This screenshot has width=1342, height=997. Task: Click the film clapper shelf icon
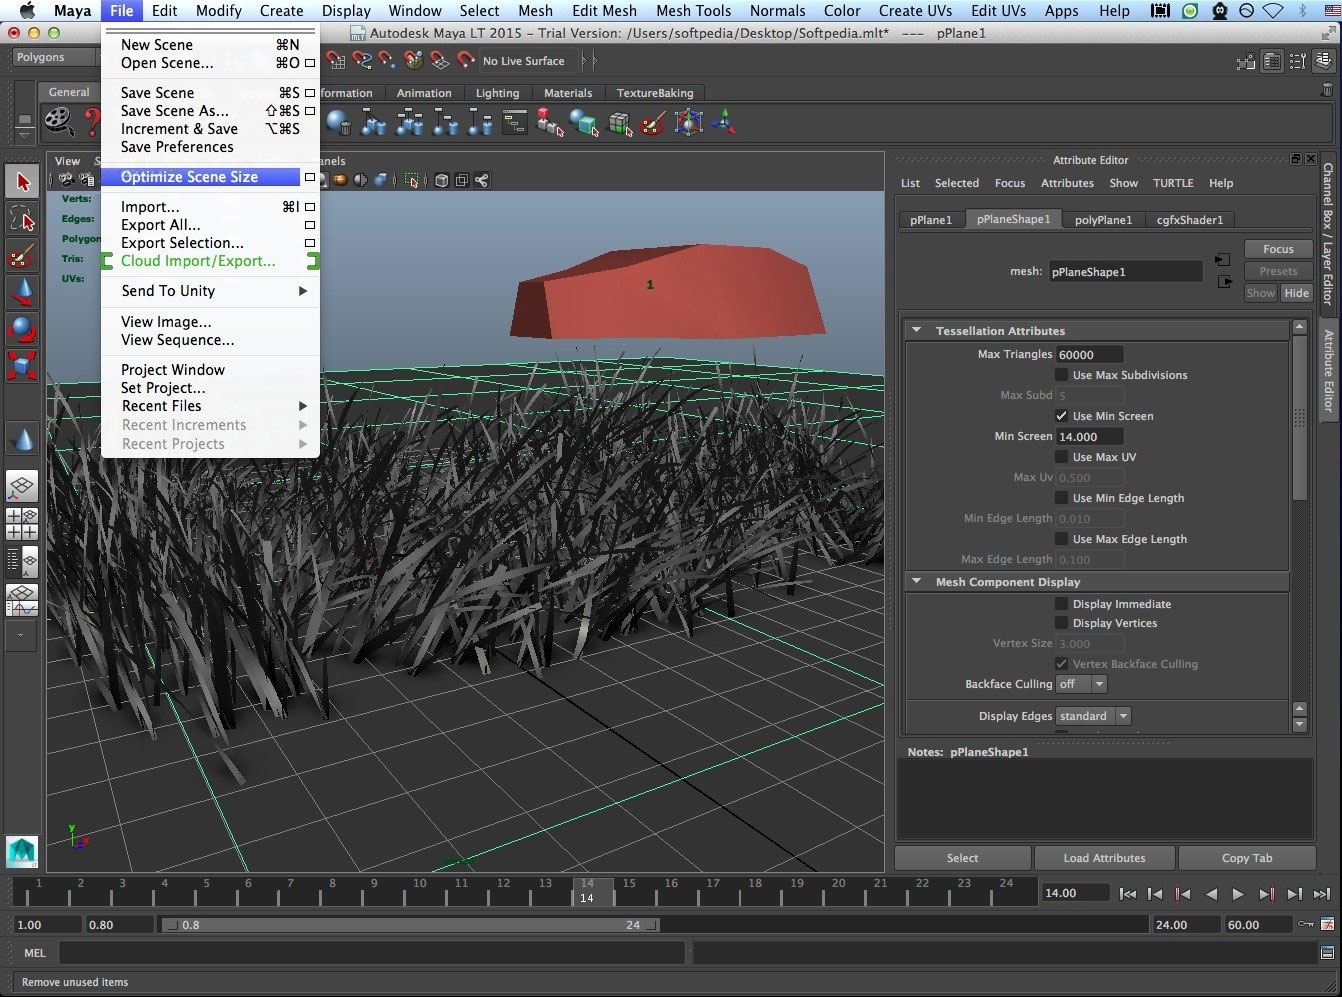(x=60, y=121)
